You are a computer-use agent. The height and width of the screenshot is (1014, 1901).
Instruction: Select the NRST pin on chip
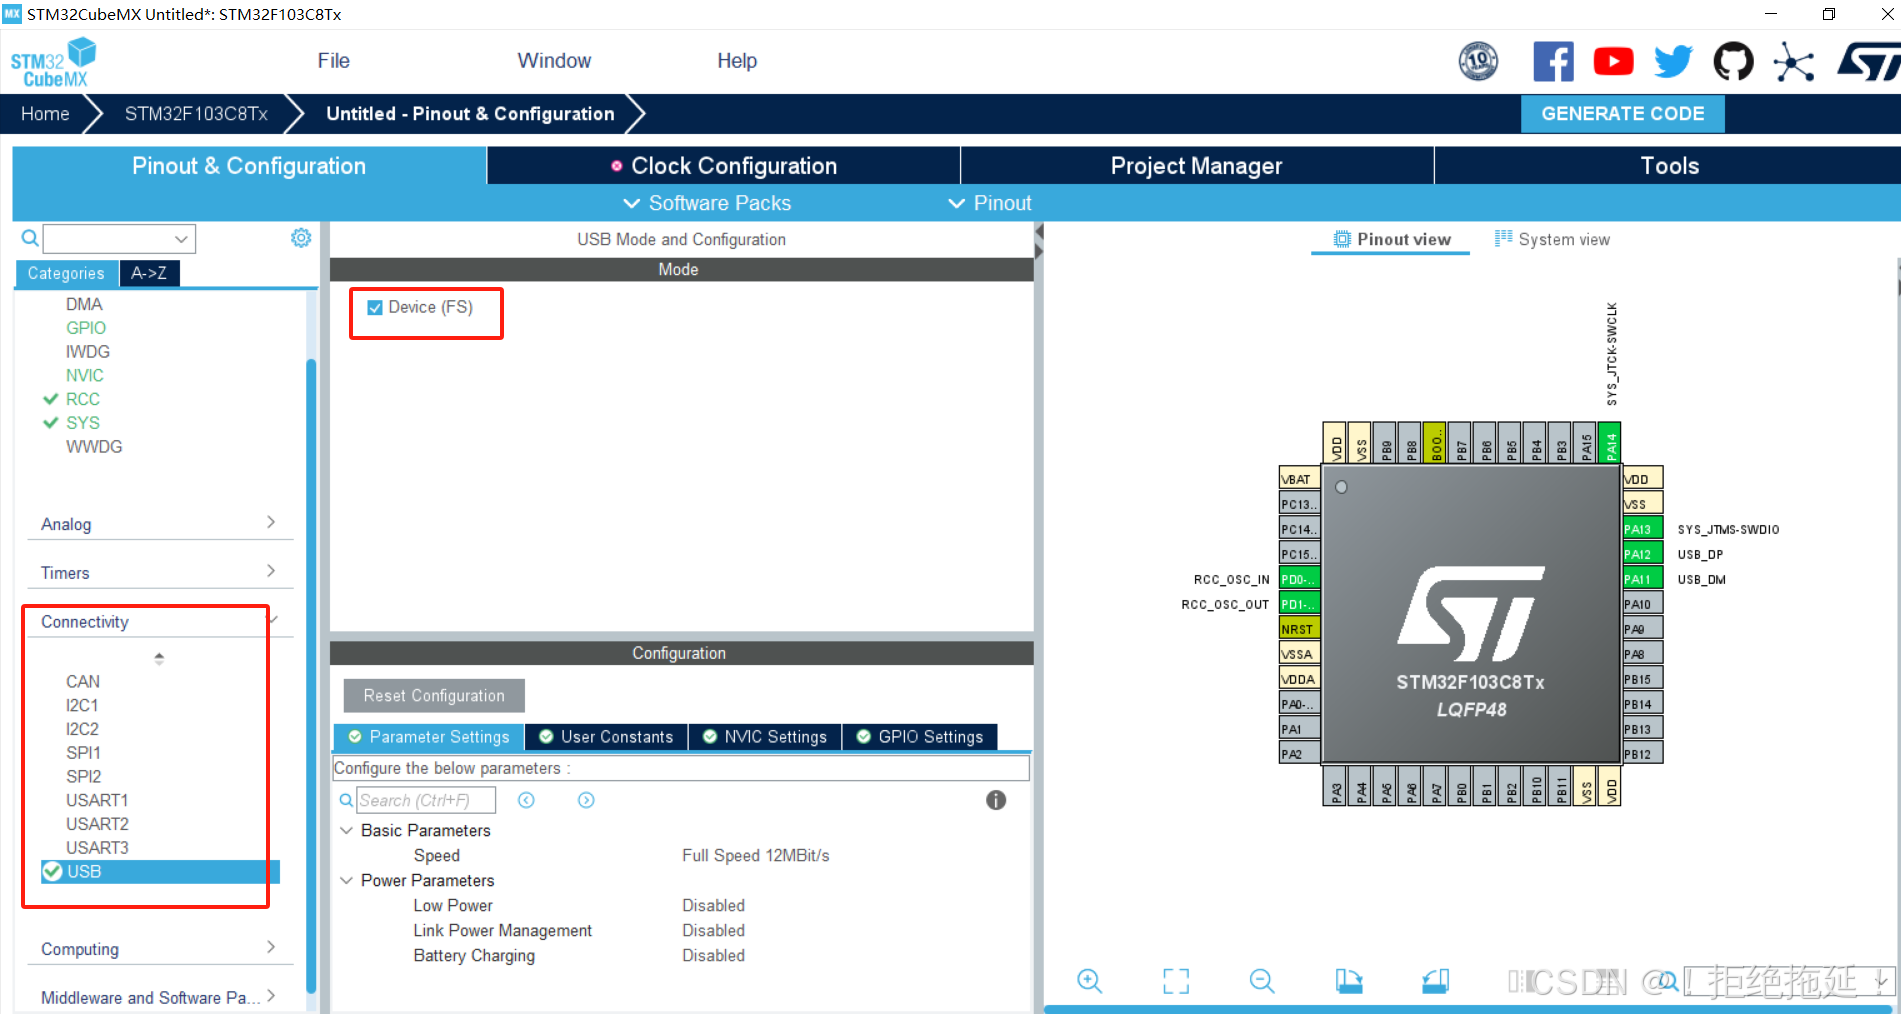[1300, 629]
